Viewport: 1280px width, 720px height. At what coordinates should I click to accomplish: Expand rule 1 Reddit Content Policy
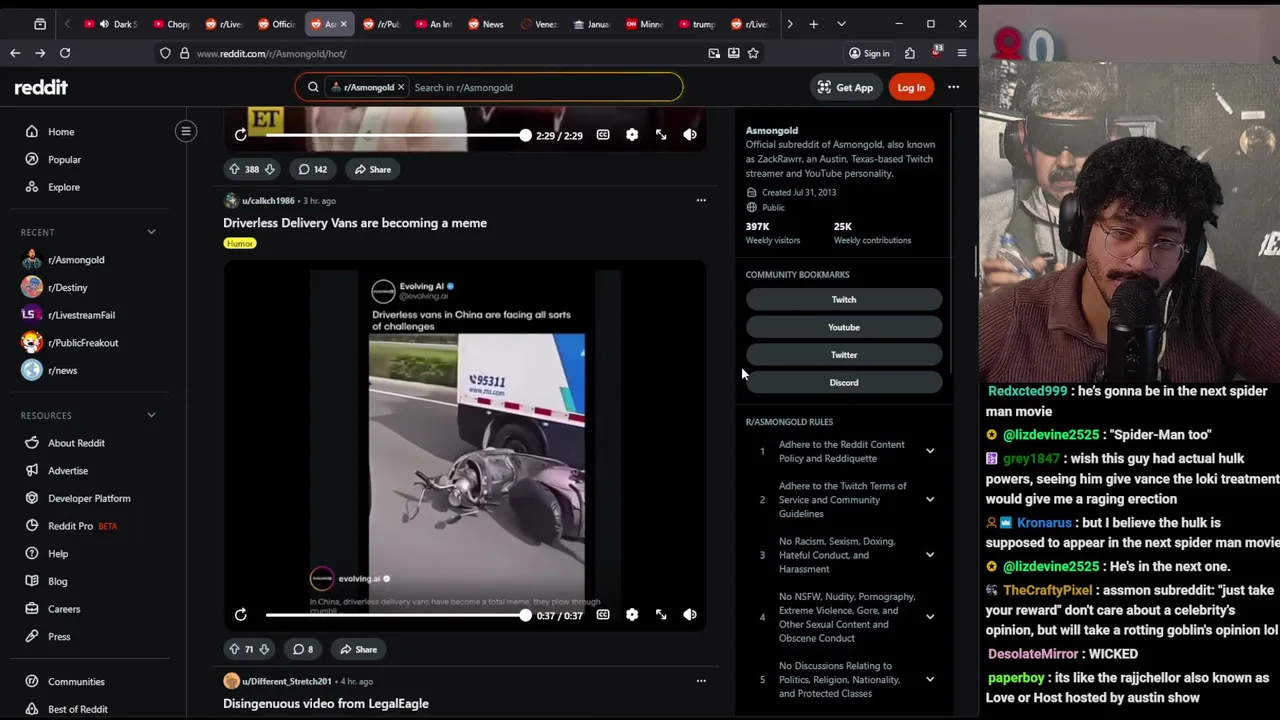tap(930, 451)
